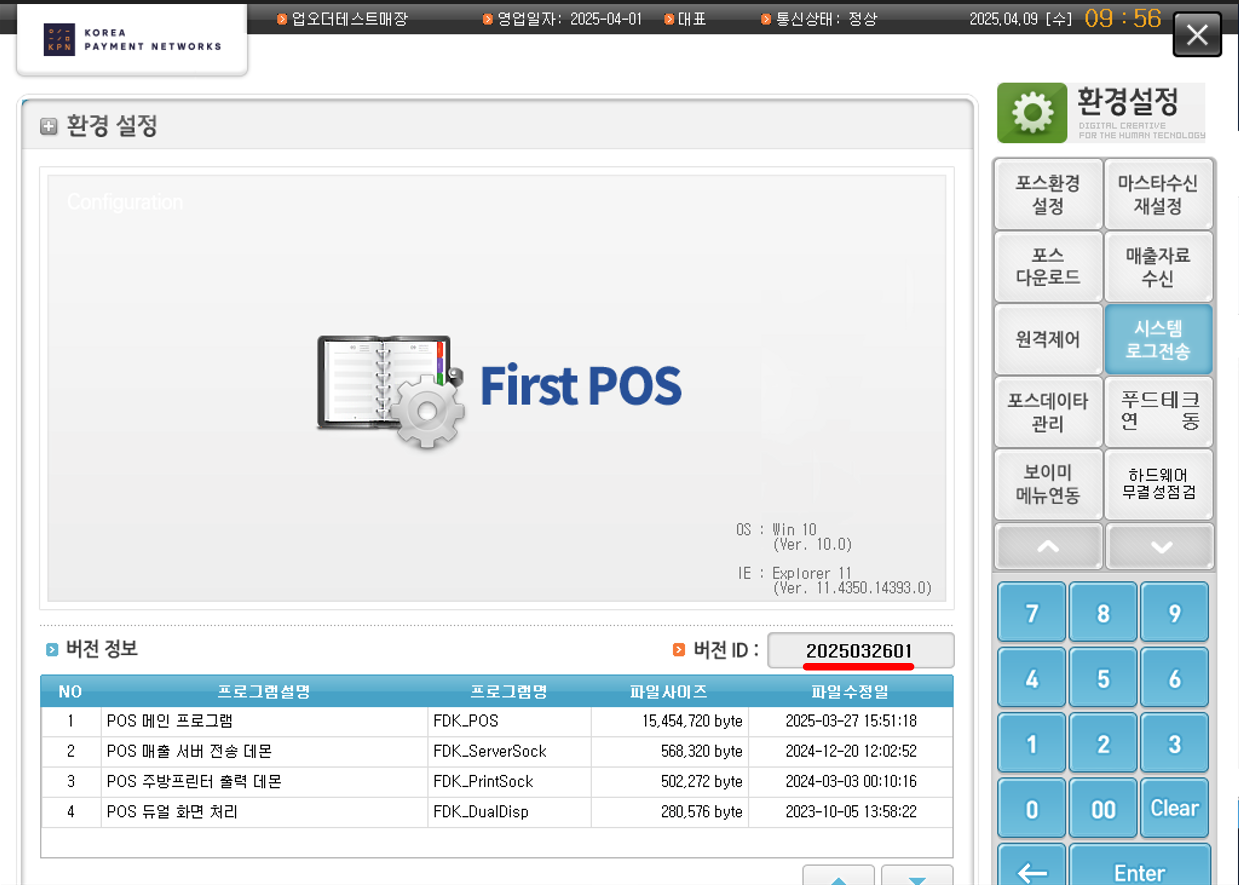
Task: Click the orange icon beside 버전 ID
Action: (x=680, y=650)
